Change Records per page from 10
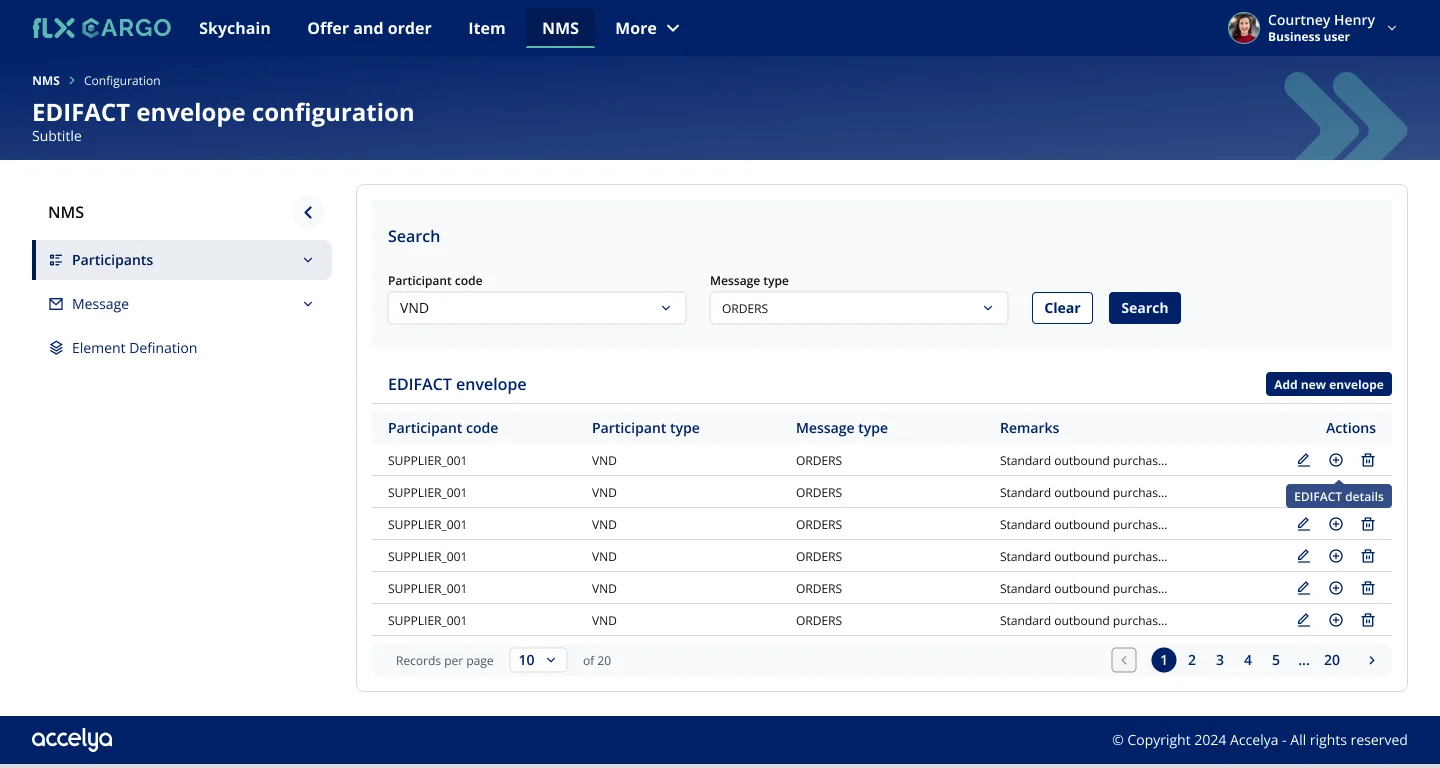1440x768 pixels. pos(538,660)
